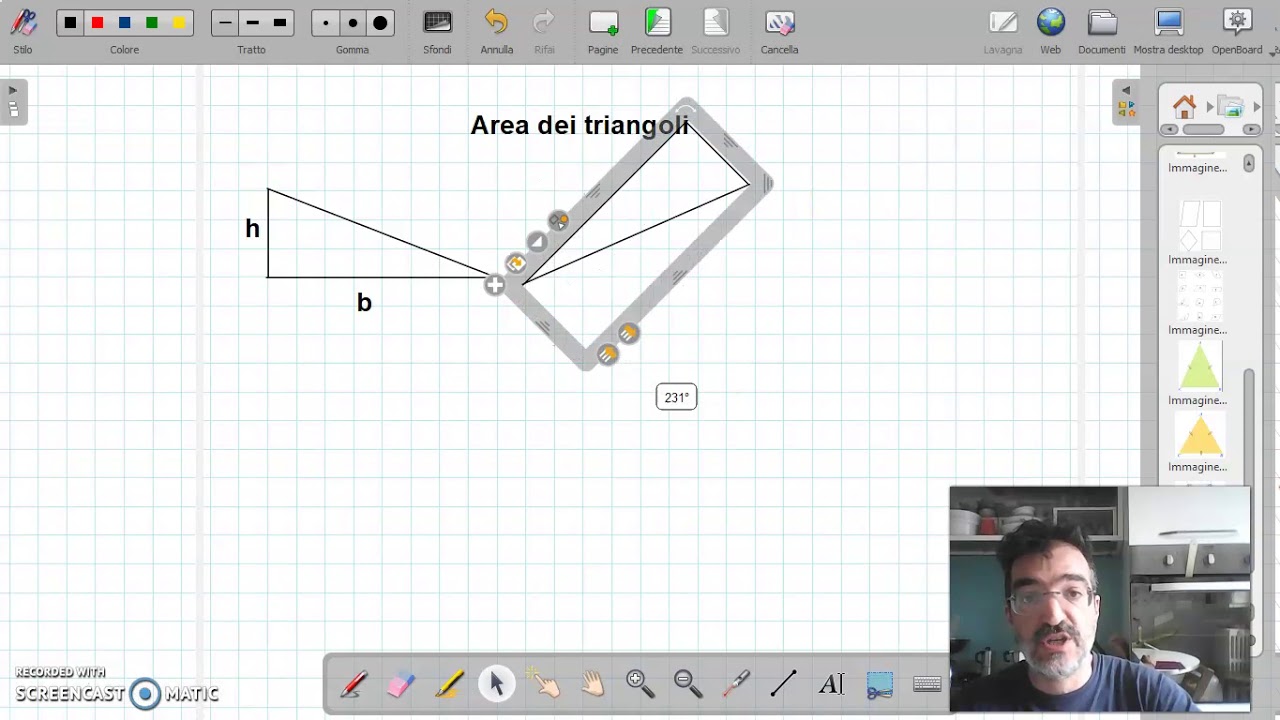This screenshot has height=720, width=1280.
Task: Click the ruler rotate handle at top corner
Action: click(686, 108)
